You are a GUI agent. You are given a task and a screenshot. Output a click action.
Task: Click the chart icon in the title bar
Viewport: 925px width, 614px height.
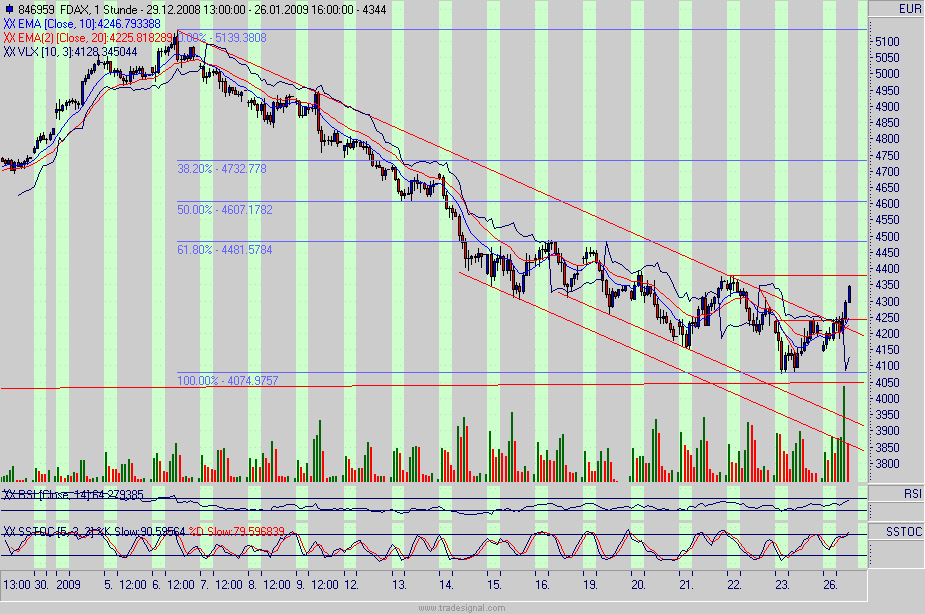pyautogui.click(x=8, y=7)
